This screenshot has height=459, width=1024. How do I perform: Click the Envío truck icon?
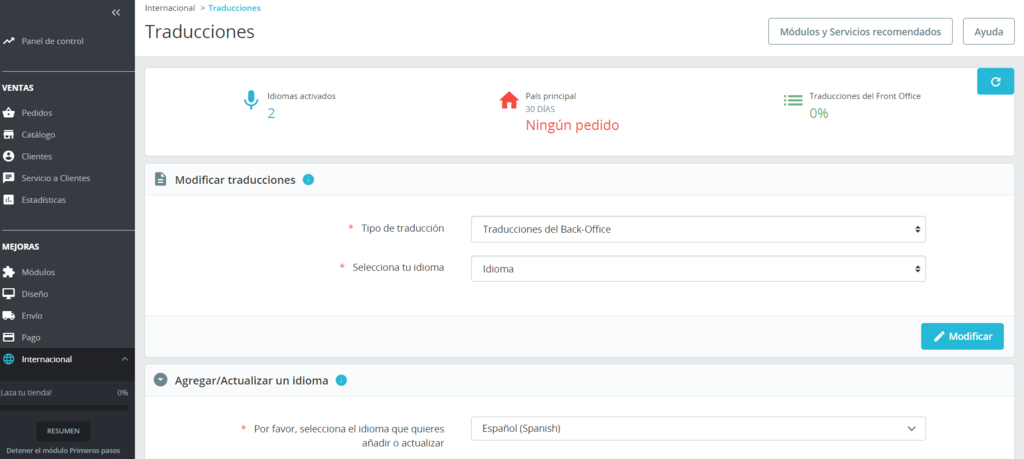point(8,315)
